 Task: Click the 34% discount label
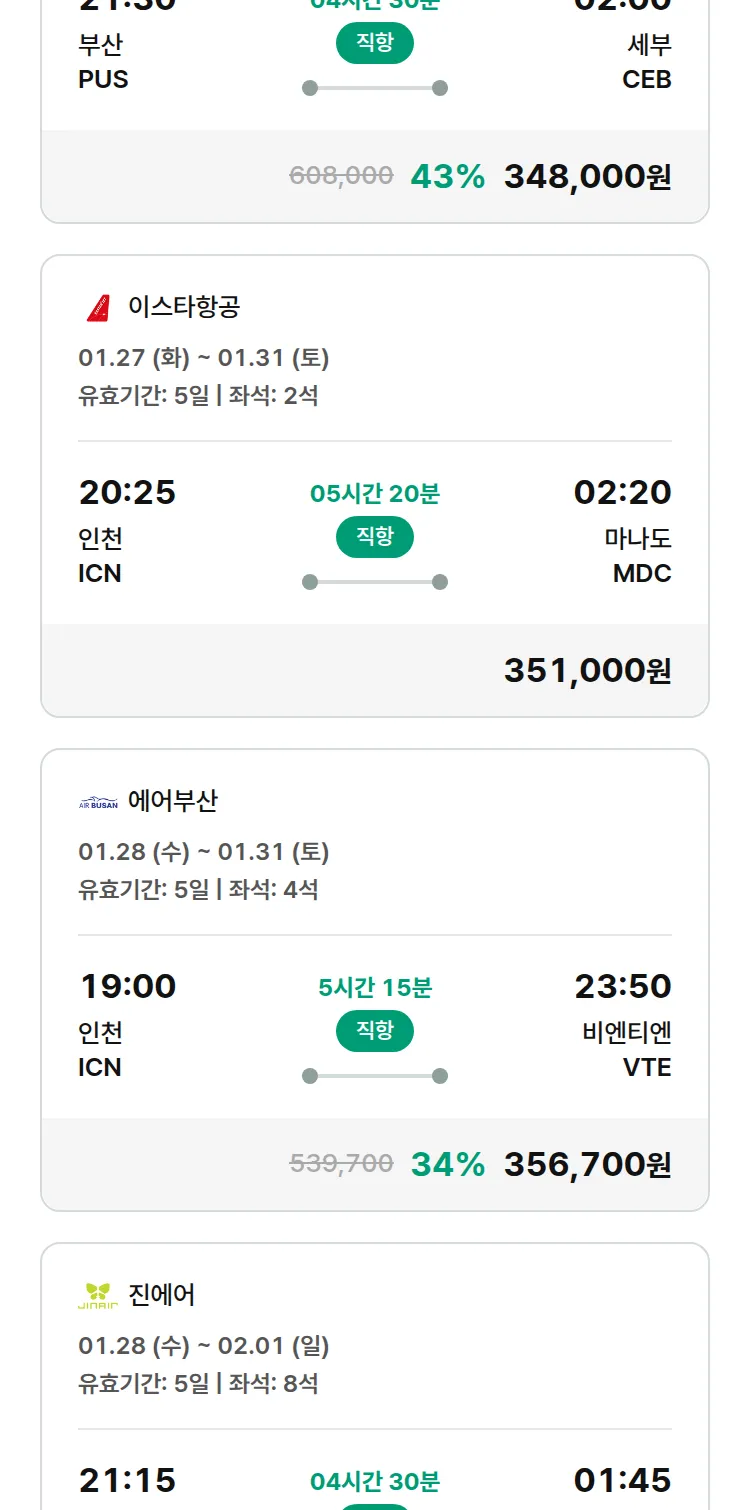click(447, 1165)
